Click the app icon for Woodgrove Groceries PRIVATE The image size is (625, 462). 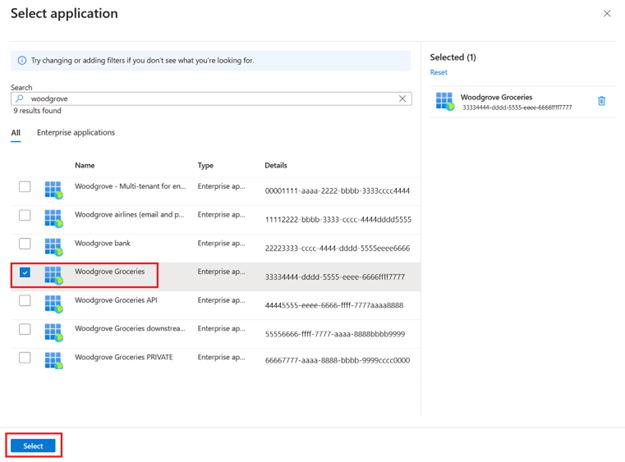point(54,360)
